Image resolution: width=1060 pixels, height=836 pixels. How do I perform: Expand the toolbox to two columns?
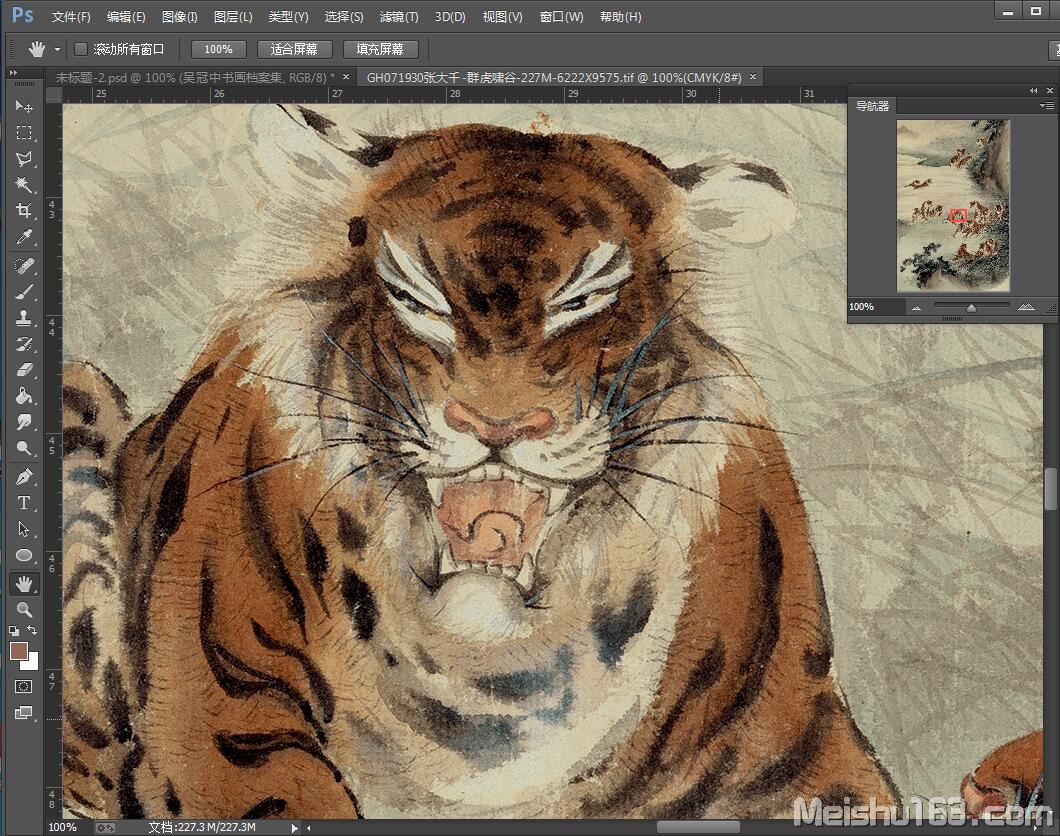[x=13, y=72]
